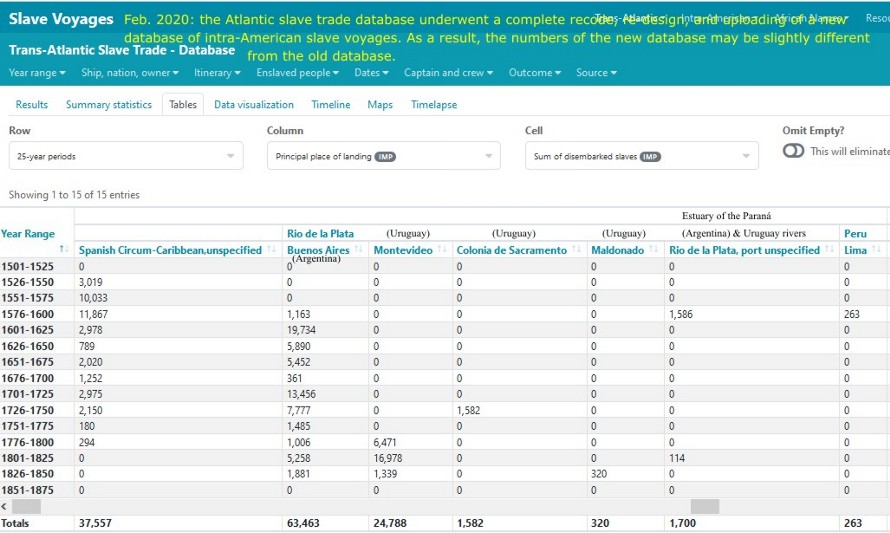Click sort arrows for Colonia de Sacramento
Viewport: 890px width, 533px height.
coord(578,250)
